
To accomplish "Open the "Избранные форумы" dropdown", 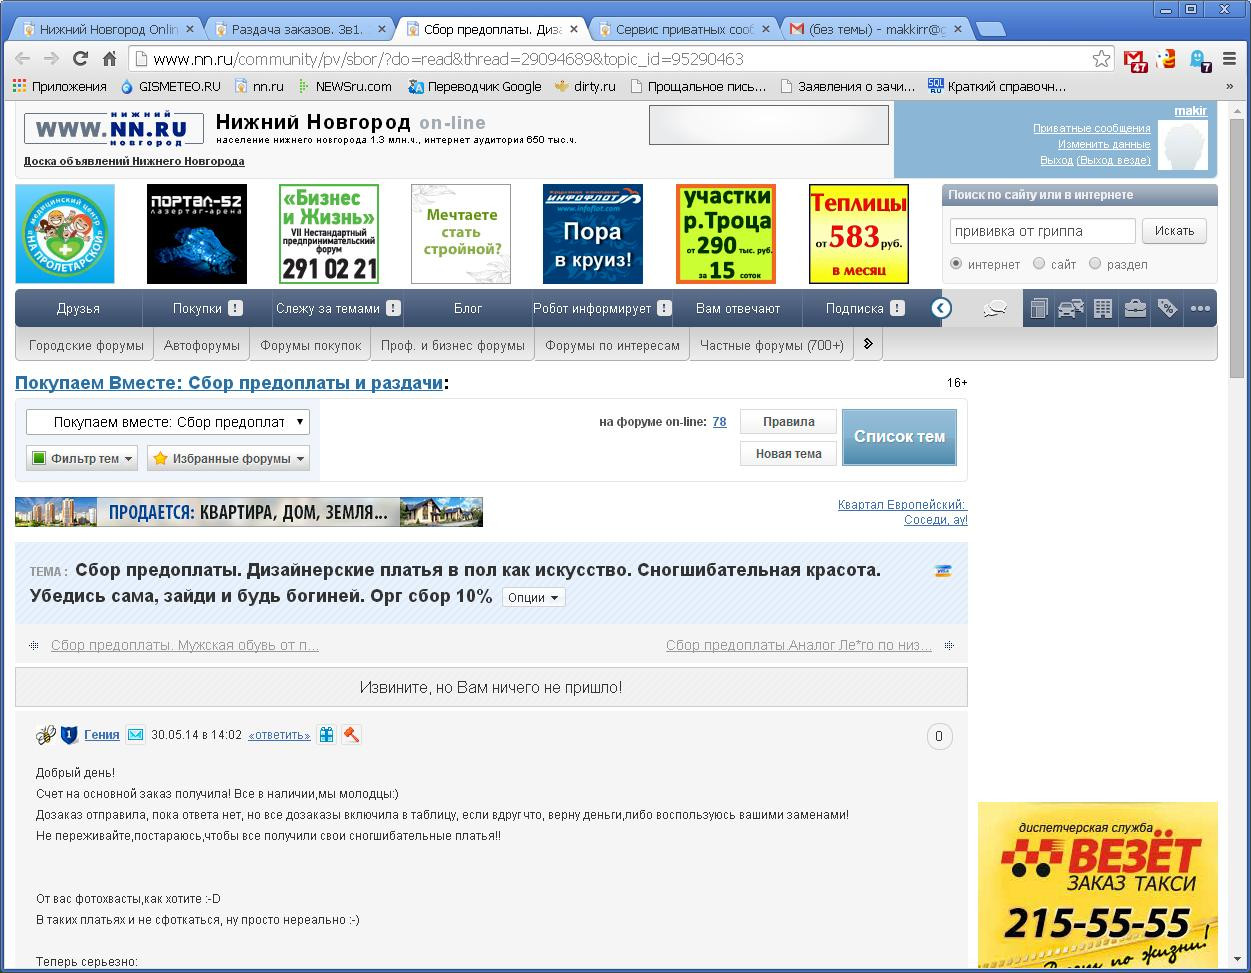I will click(x=228, y=458).
